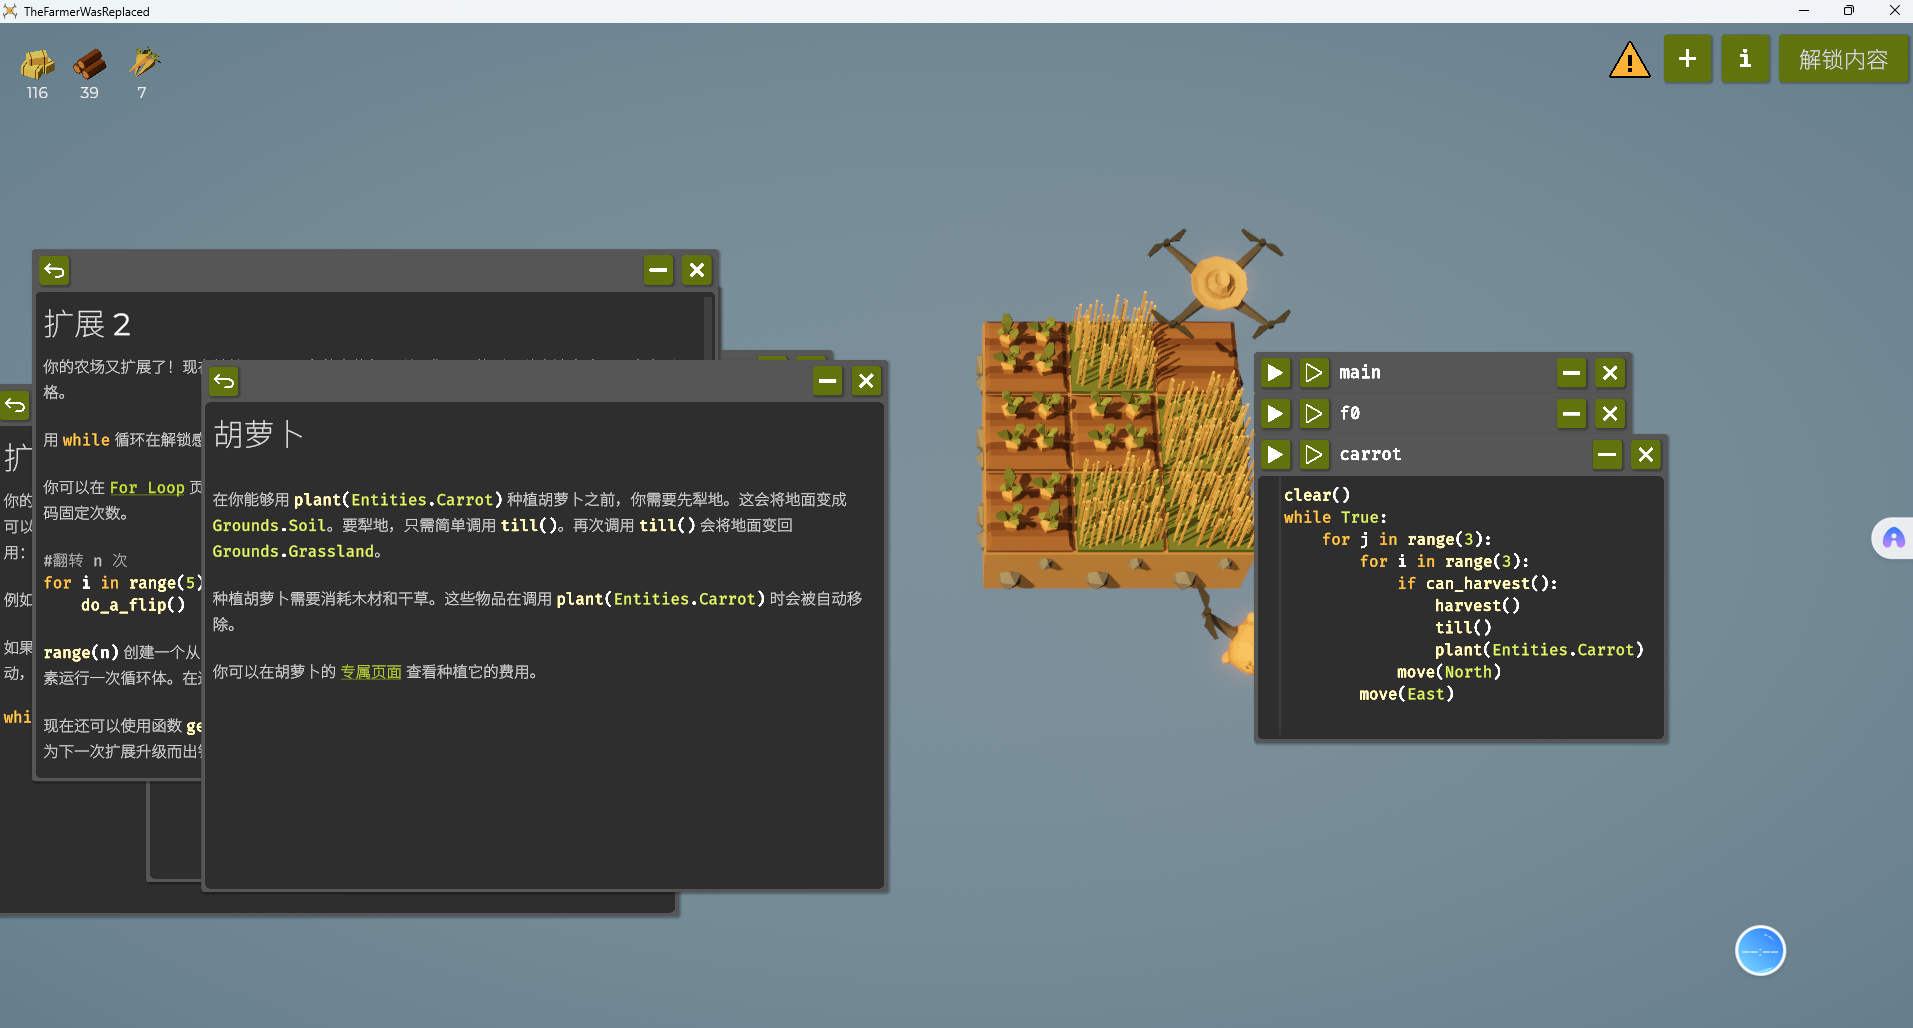Close the TheFarmerWasReplaced application
The width and height of the screenshot is (1913, 1028).
point(1894,11)
